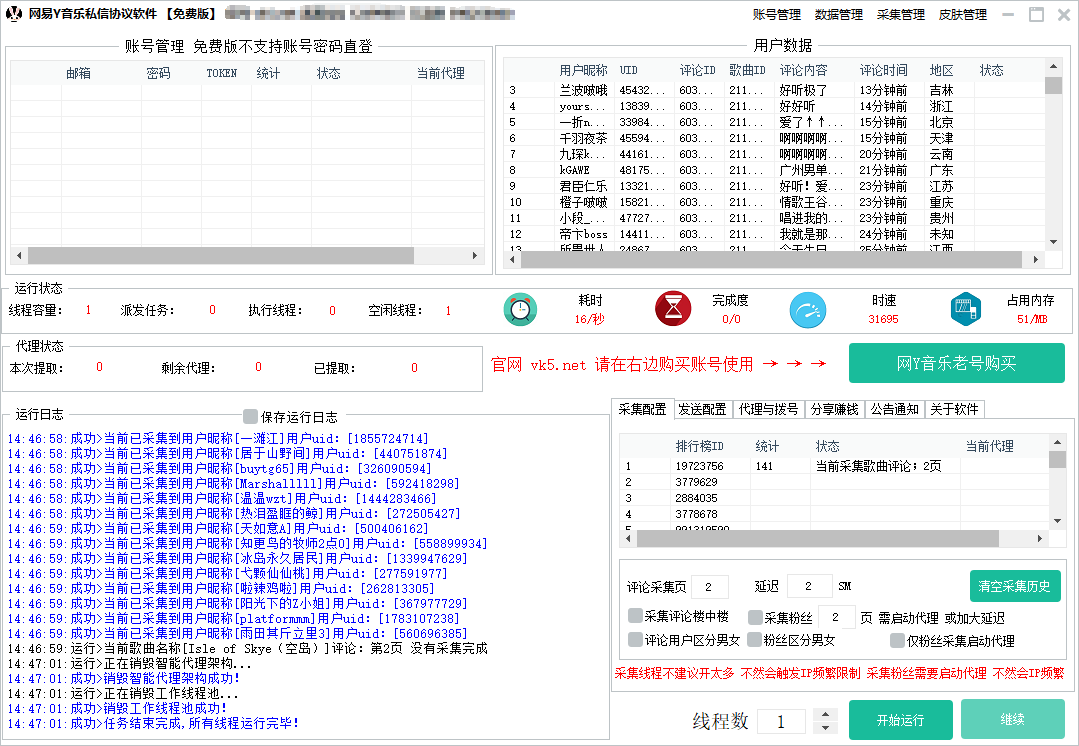The image size is (1079, 746).
Task: Click the left arrow of the 账号管理 table scrollbar
Action: click(x=19, y=255)
